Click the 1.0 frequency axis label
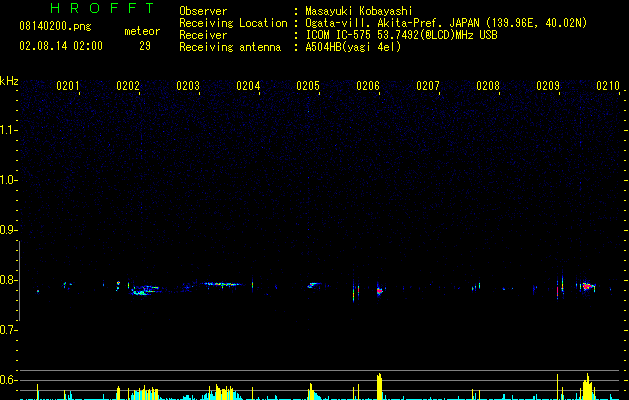Image resolution: width=629 pixels, height=400 pixels. 8,180
